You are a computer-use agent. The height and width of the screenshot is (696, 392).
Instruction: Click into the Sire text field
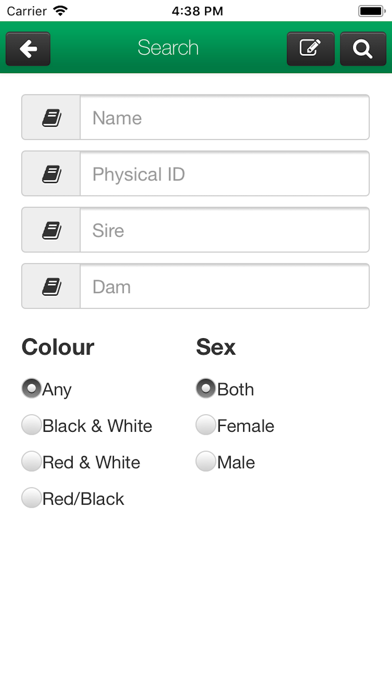pos(225,230)
